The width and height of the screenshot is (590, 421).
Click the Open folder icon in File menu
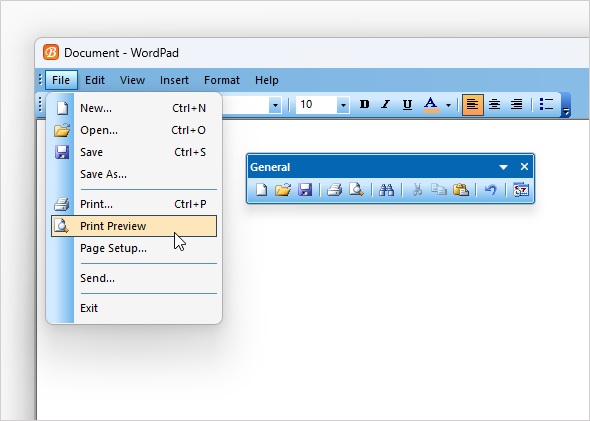point(62,130)
